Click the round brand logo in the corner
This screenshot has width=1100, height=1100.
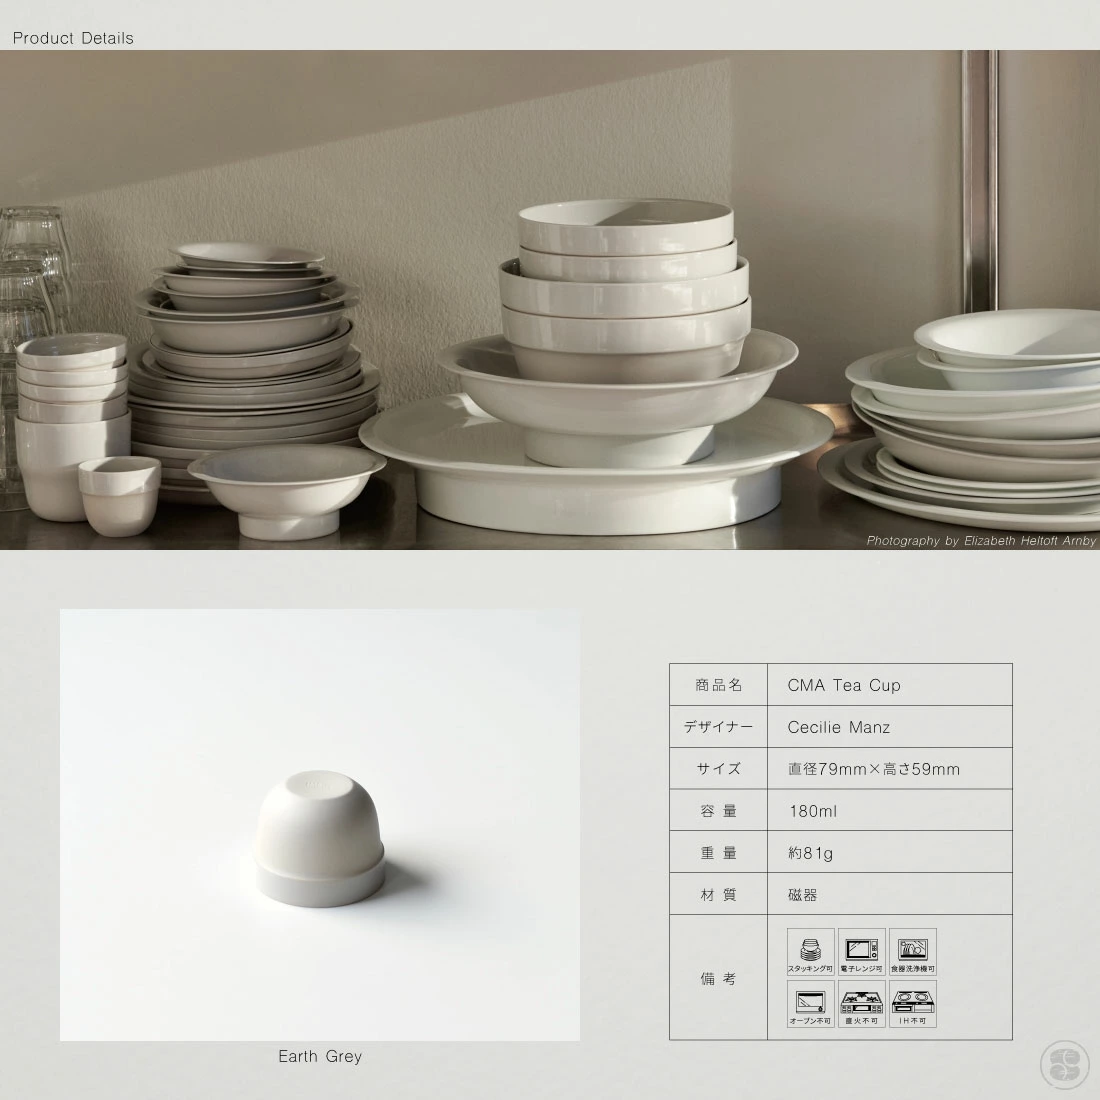tap(1064, 1064)
